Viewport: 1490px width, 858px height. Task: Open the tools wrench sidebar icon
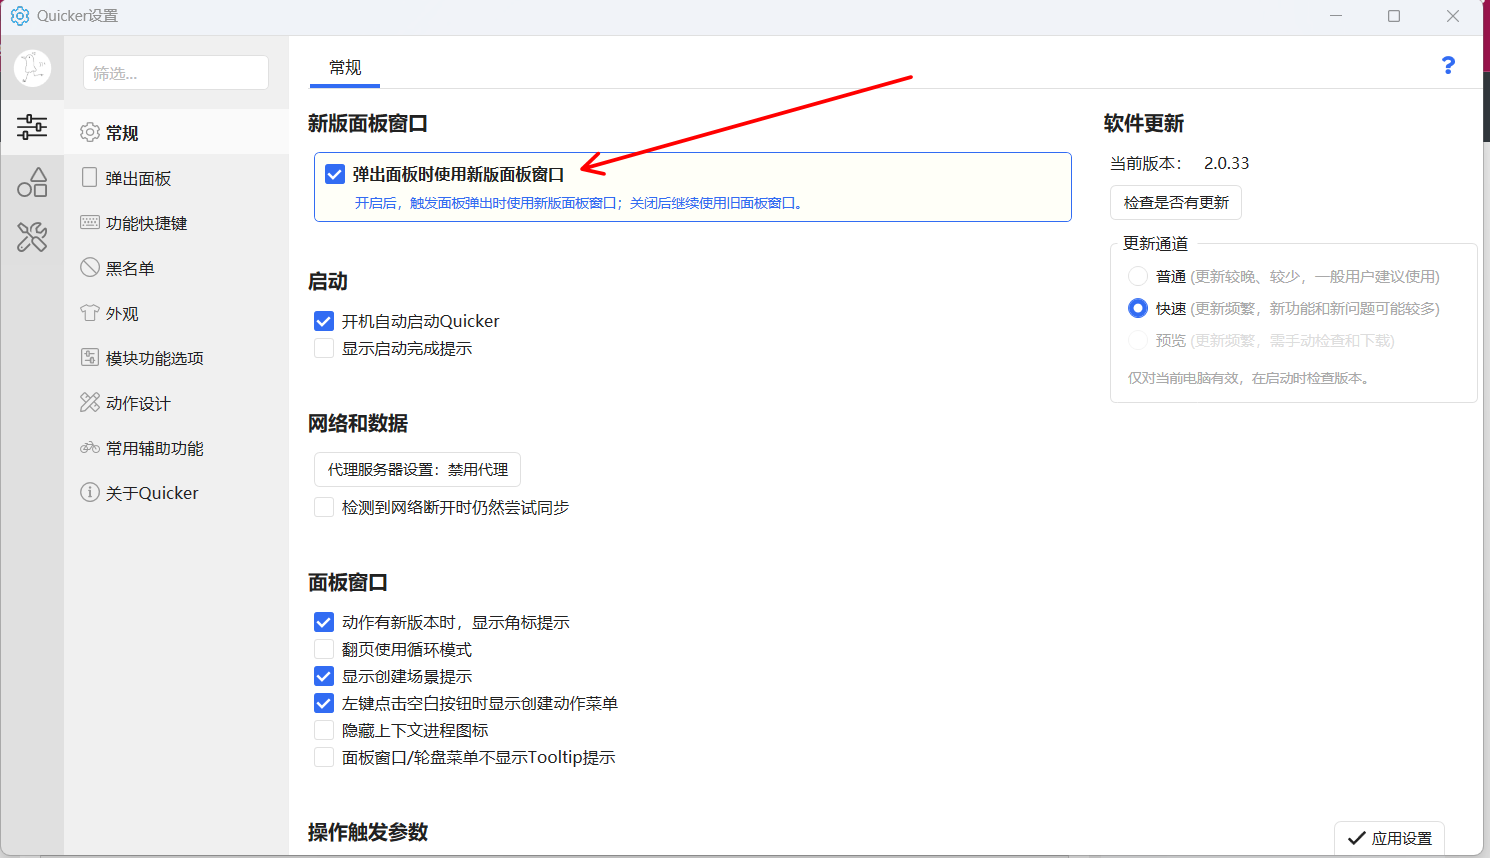coord(32,237)
